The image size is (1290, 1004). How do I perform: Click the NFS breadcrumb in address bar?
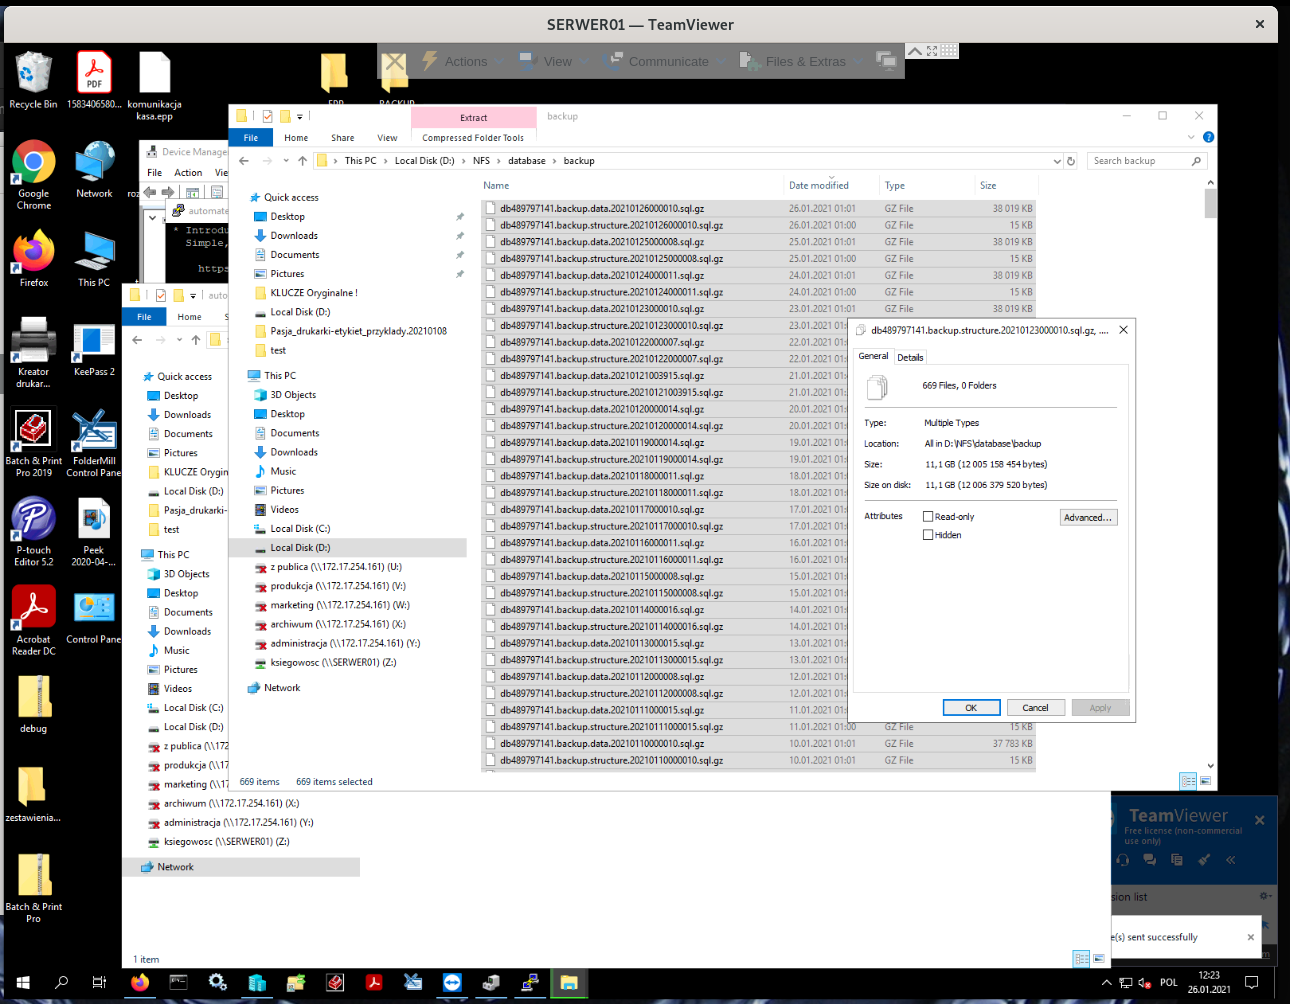point(481,161)
